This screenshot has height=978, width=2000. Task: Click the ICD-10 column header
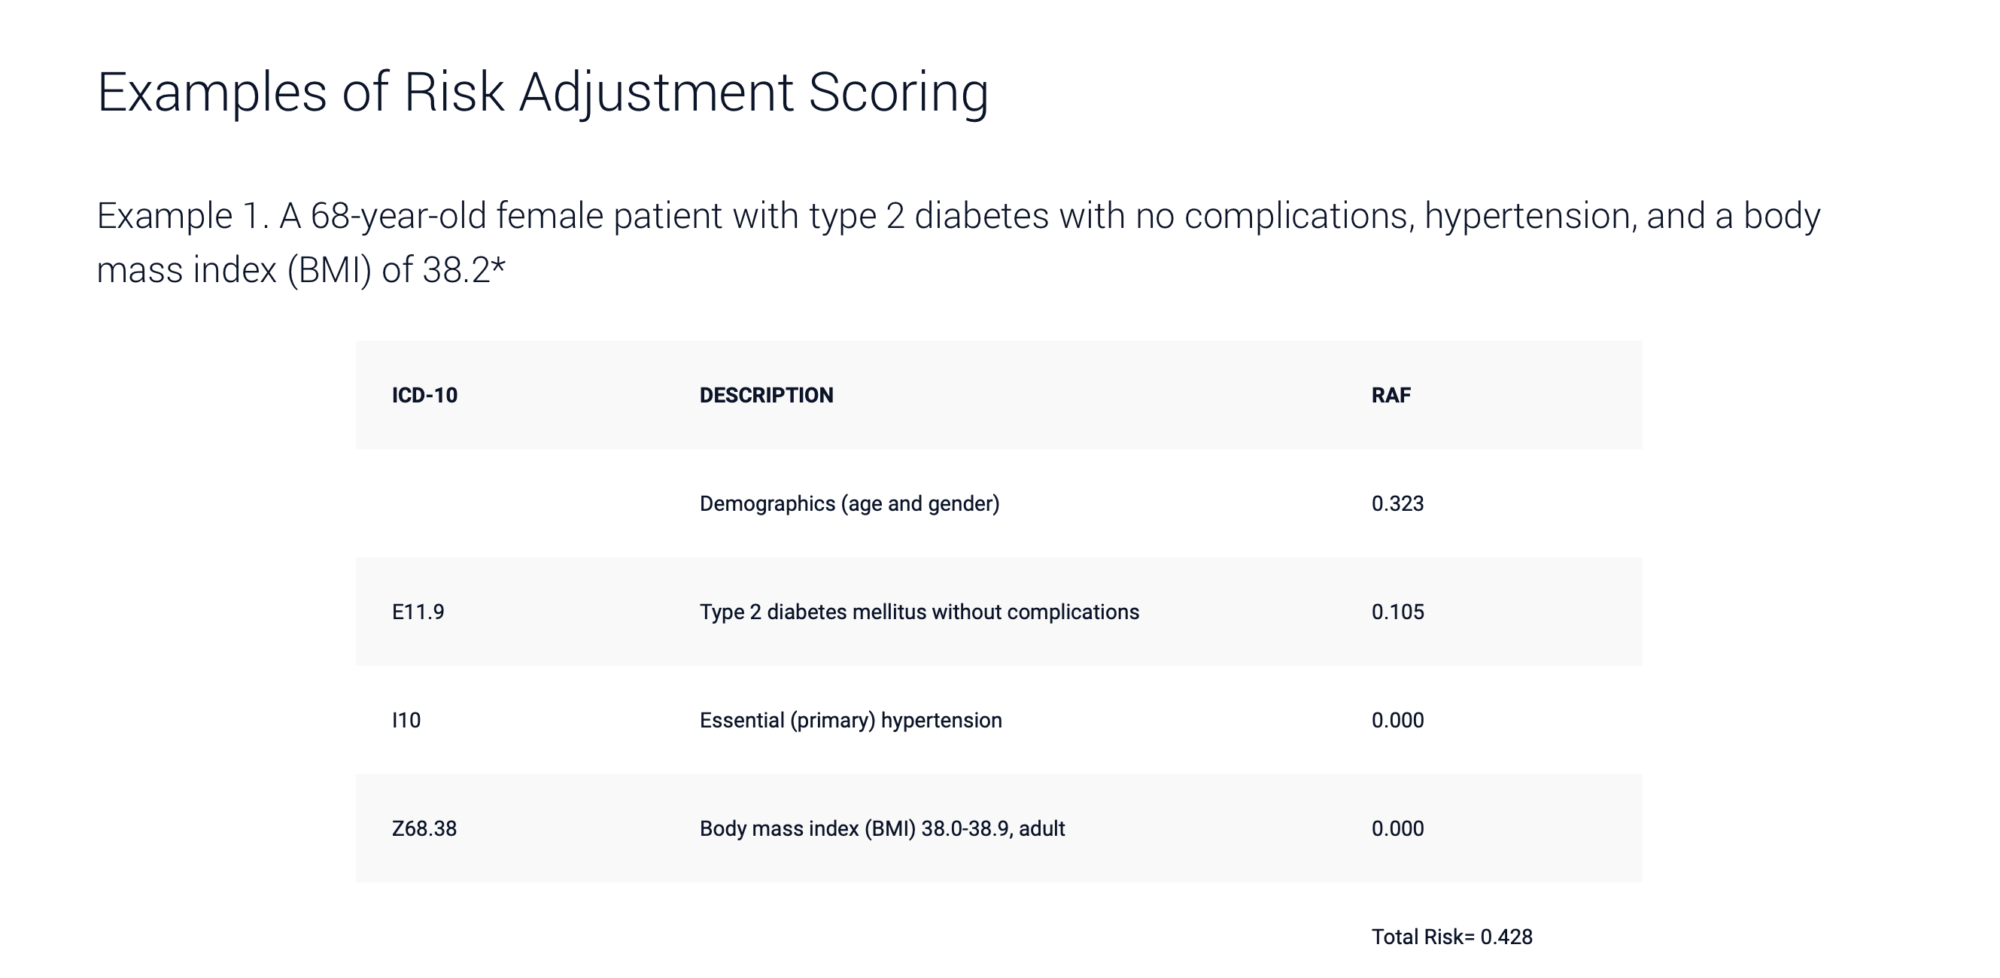coord(424,395)
